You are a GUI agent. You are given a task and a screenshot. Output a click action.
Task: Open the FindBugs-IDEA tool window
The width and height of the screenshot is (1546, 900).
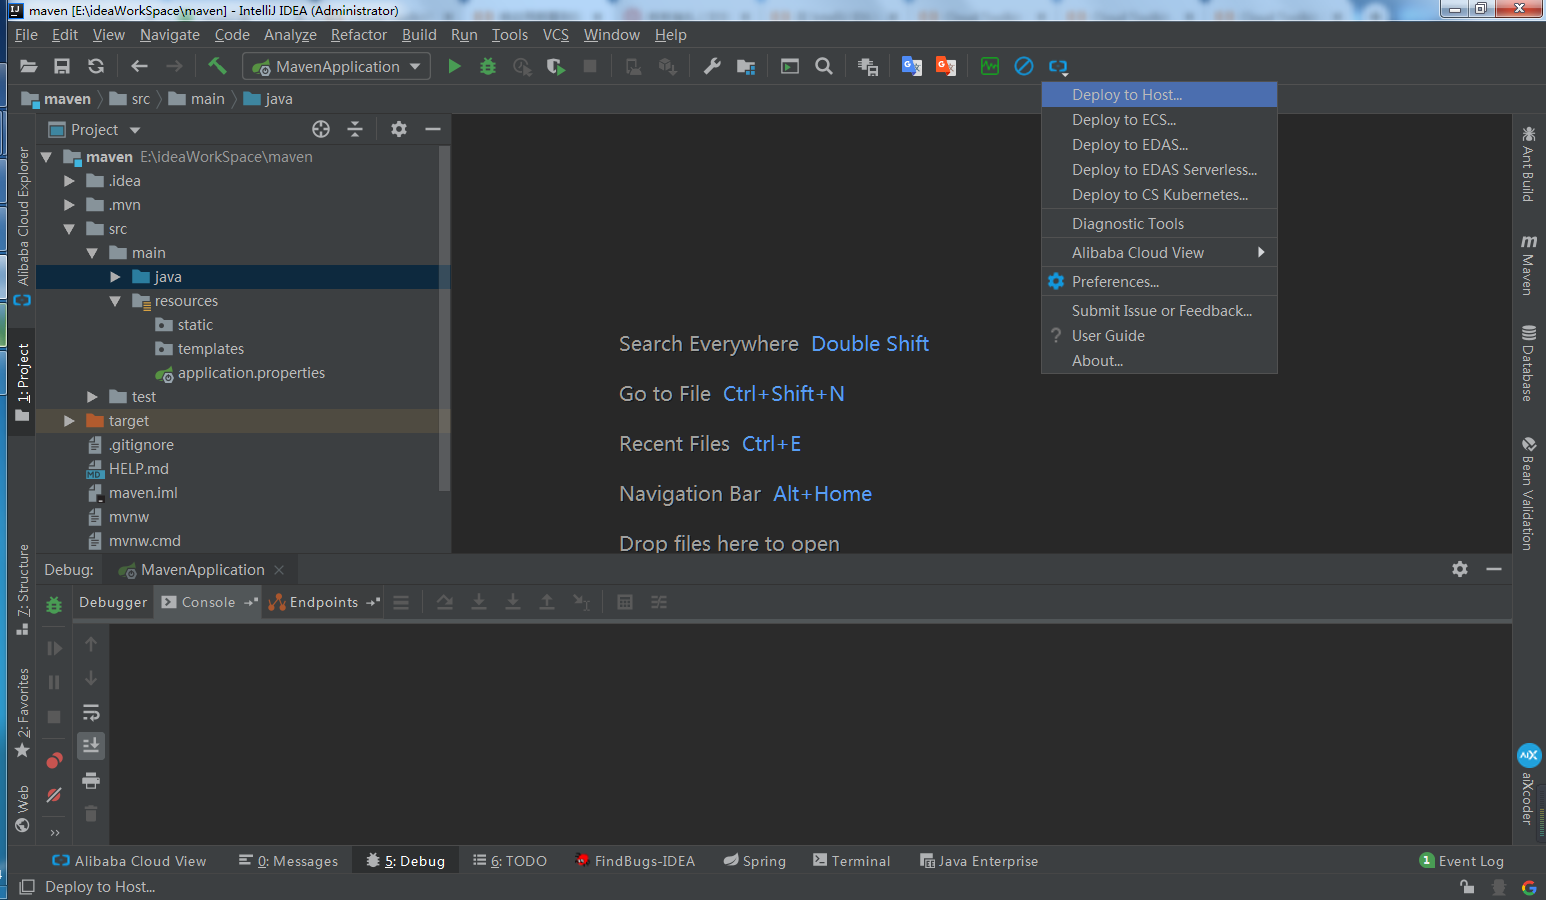635,860
